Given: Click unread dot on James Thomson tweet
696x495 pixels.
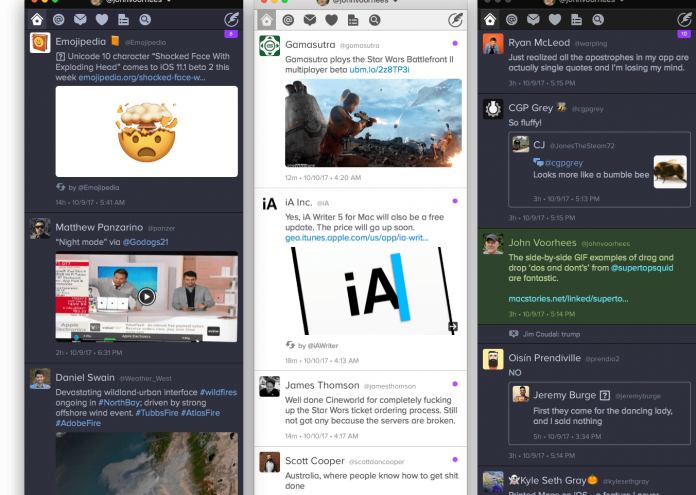Looking at the screenshot, I should (455, 384).
